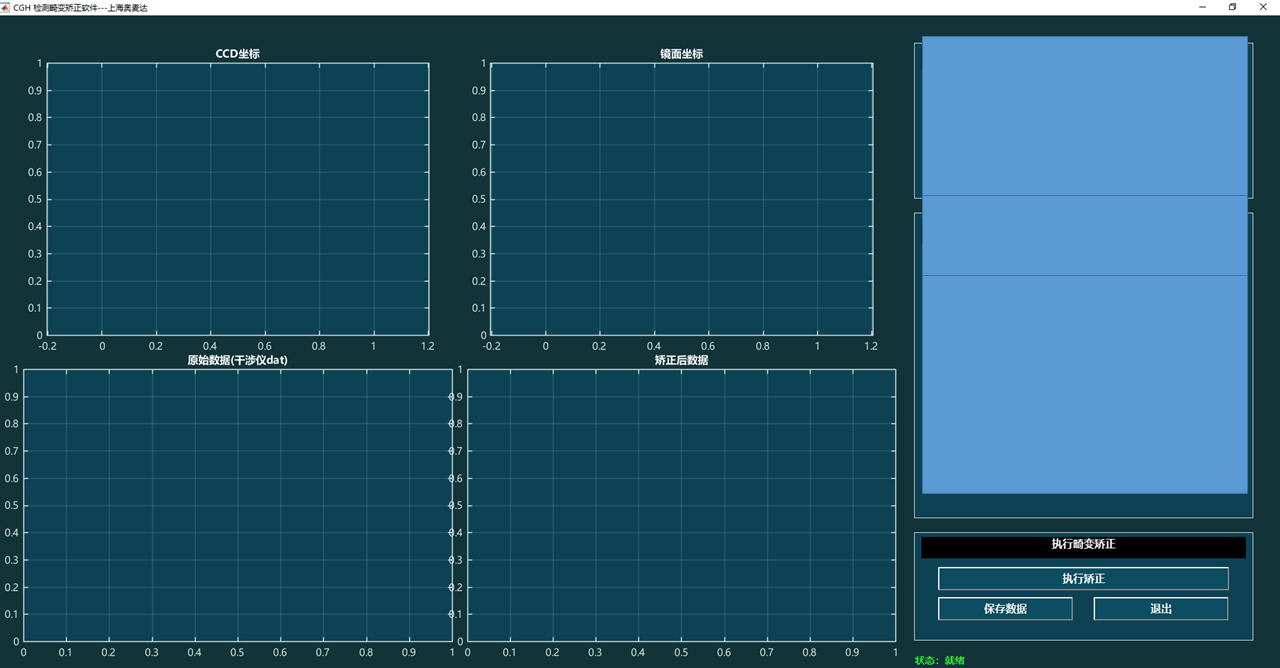The image size is (1280, 668).
Task: Restore down the application window
Action: tap(1232, 7)
